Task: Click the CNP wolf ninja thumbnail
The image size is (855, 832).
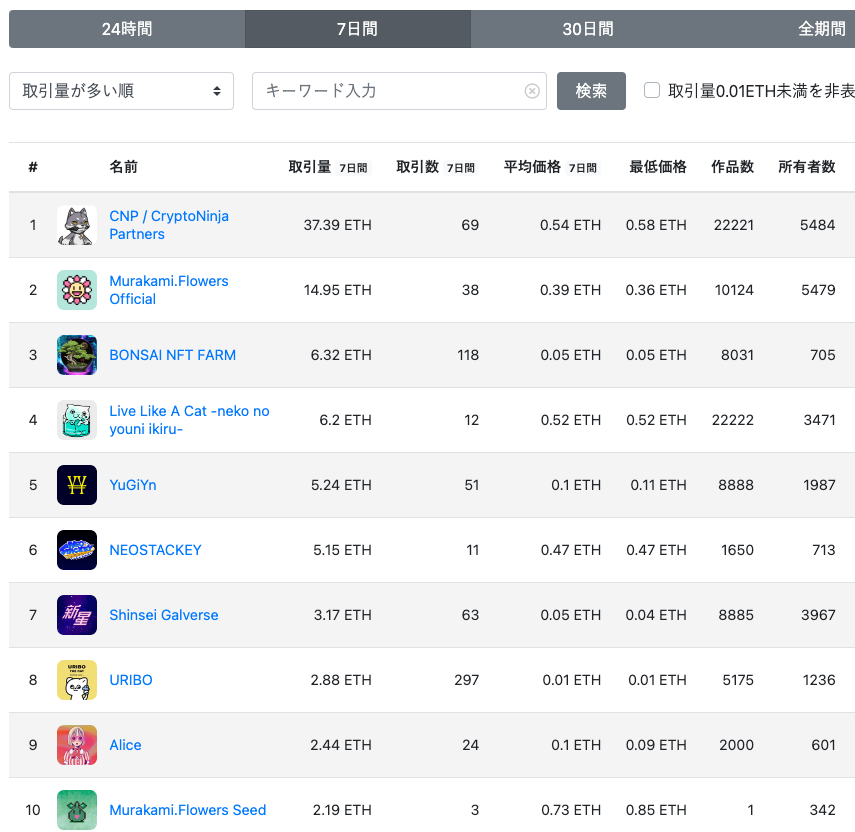Action: pyautogui.click(x=77, y=225)
